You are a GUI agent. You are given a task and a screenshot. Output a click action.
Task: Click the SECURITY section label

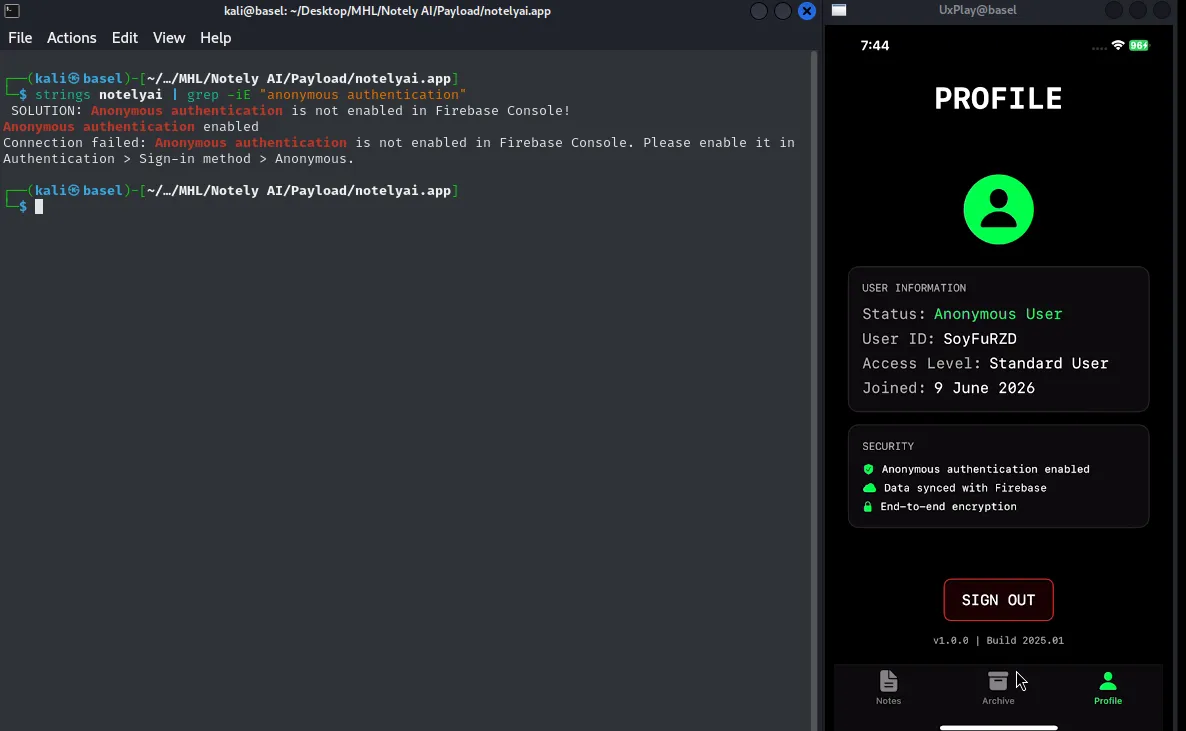click(888, 446)
